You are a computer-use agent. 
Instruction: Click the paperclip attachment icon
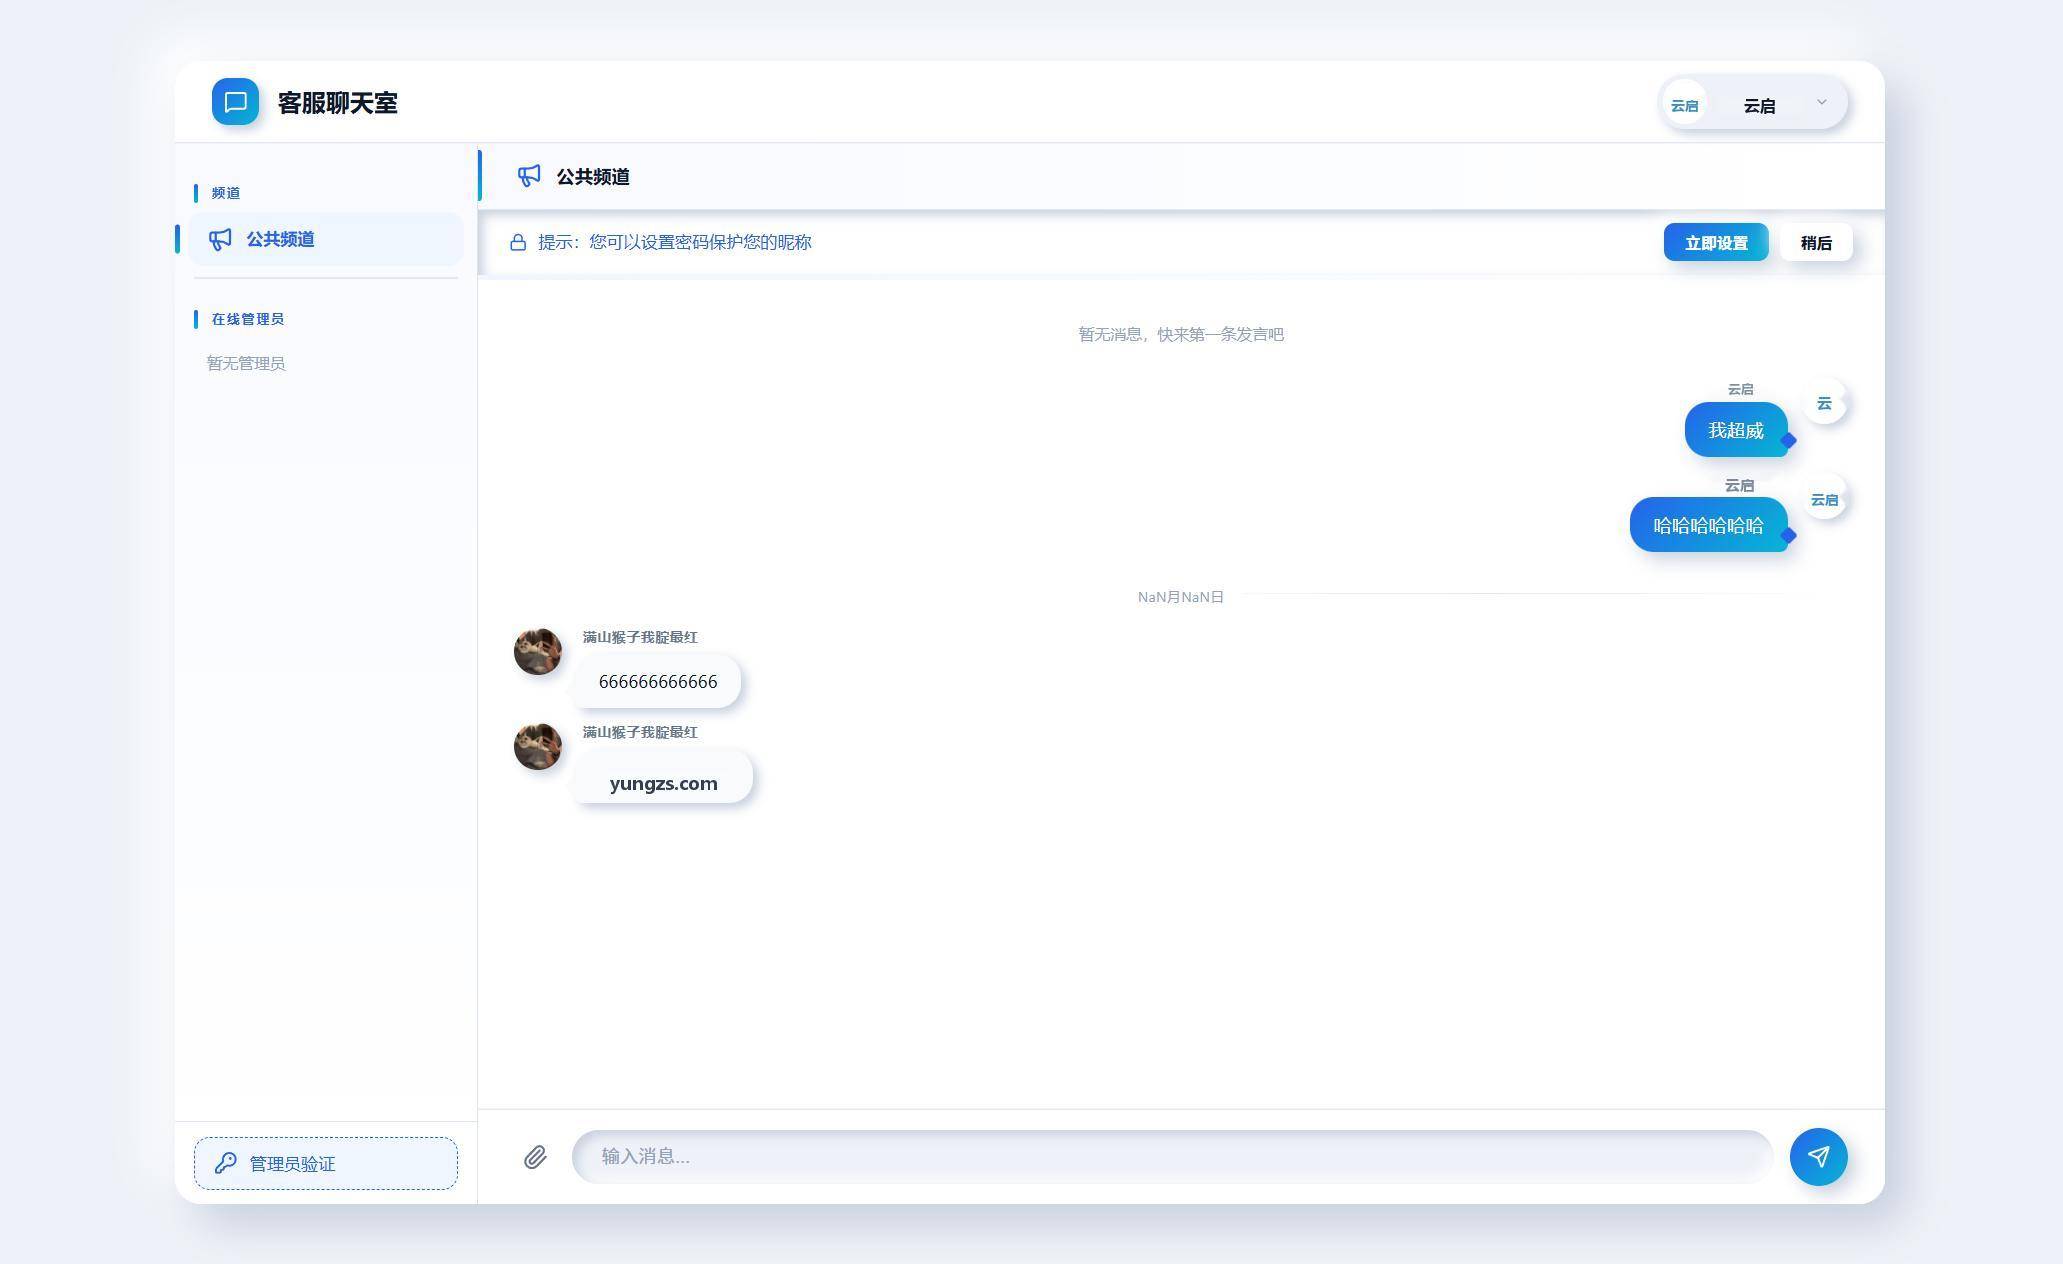pos(535,1157)
